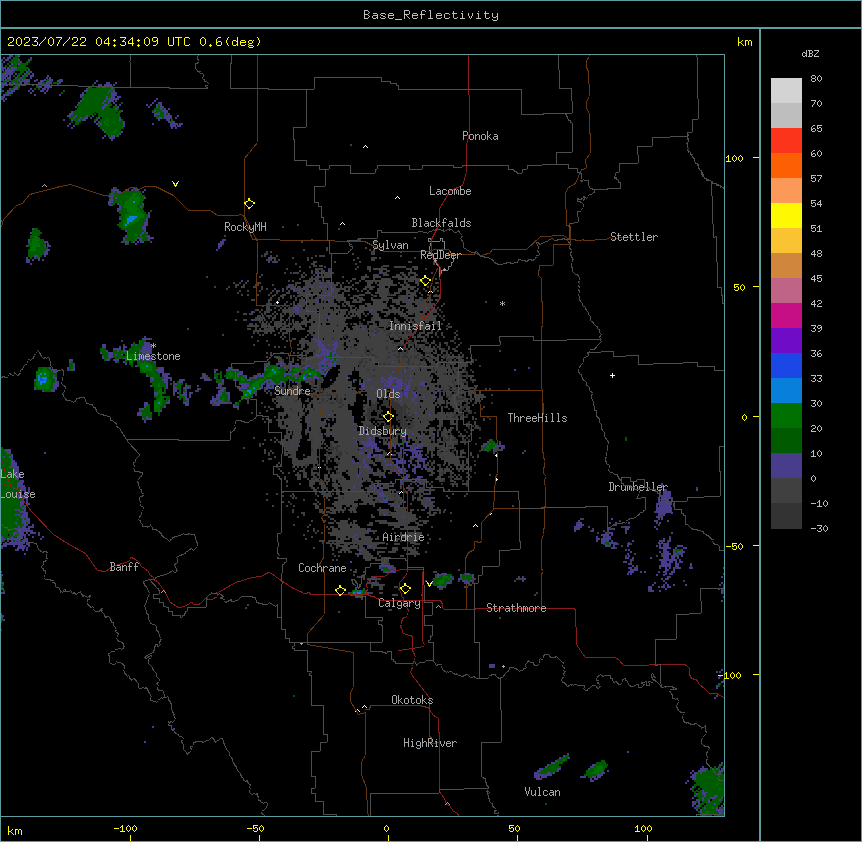This screenshot has height=842, width=862.
Task: Select the bright green 20-30 dBZ swatch
Action: click(786, 416)
